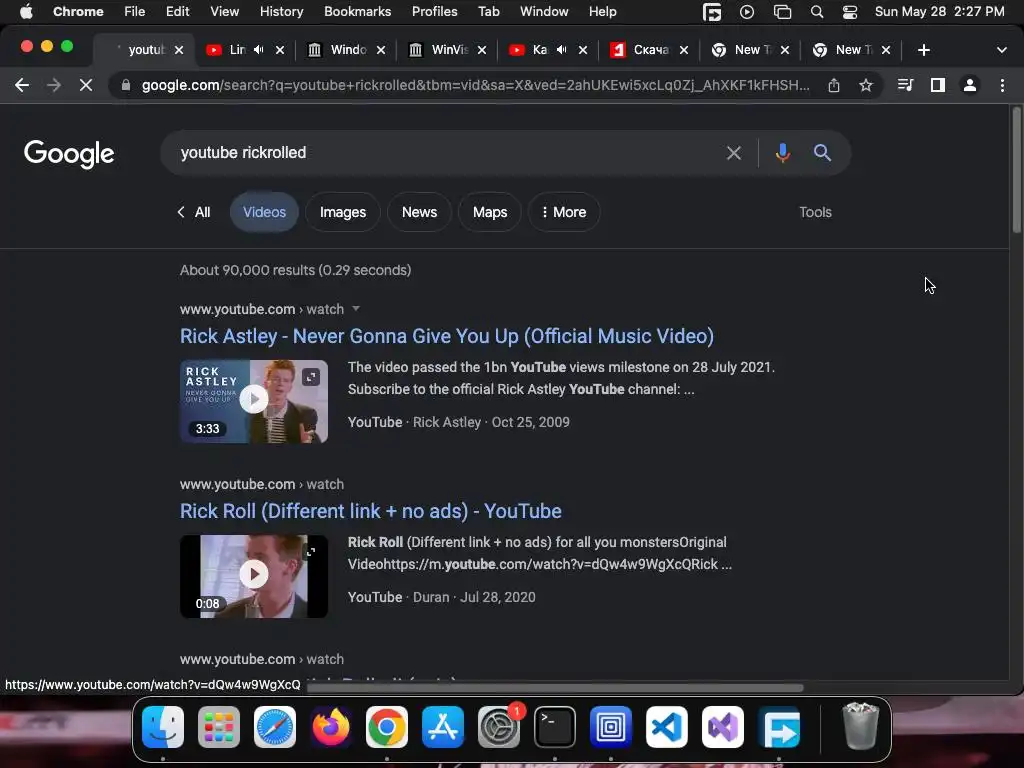The image size is (1024, 768).
Task: Open the Trash in the dock
Action: click(861, 726)
